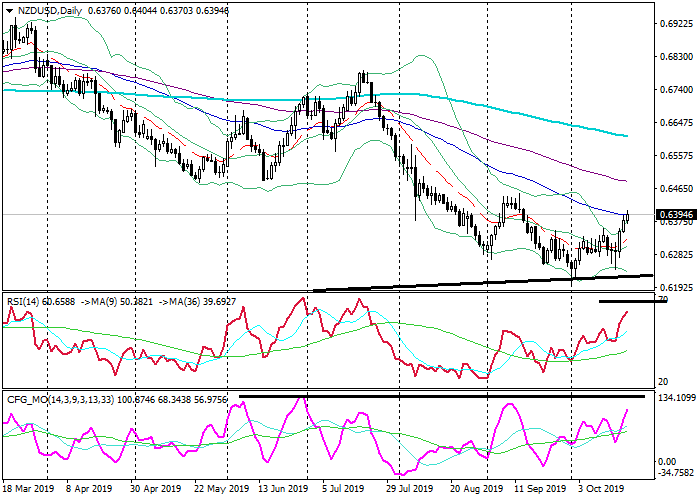The image size is (700, 500).
Task: Click the 5 Jul 2019 date label
Action: [x=342, y=490]
